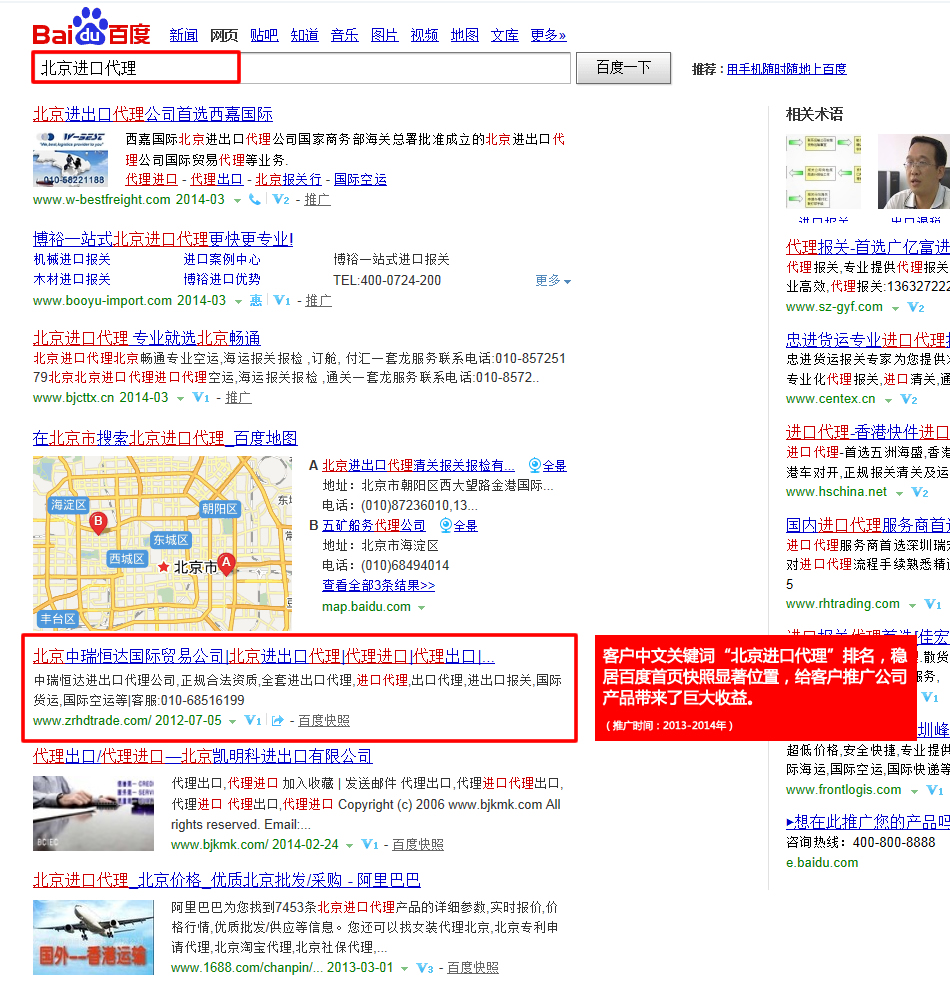Click the V1 badge beside www.bjcttx.cn
950x988 pixels.
201,398
